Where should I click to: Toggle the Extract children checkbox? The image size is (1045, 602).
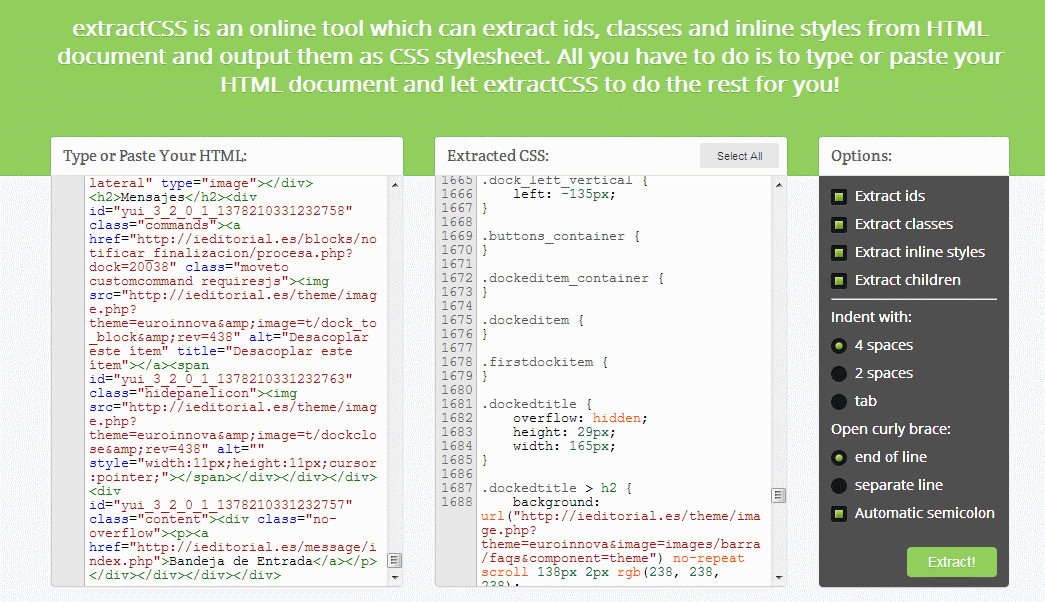(839, 280)
